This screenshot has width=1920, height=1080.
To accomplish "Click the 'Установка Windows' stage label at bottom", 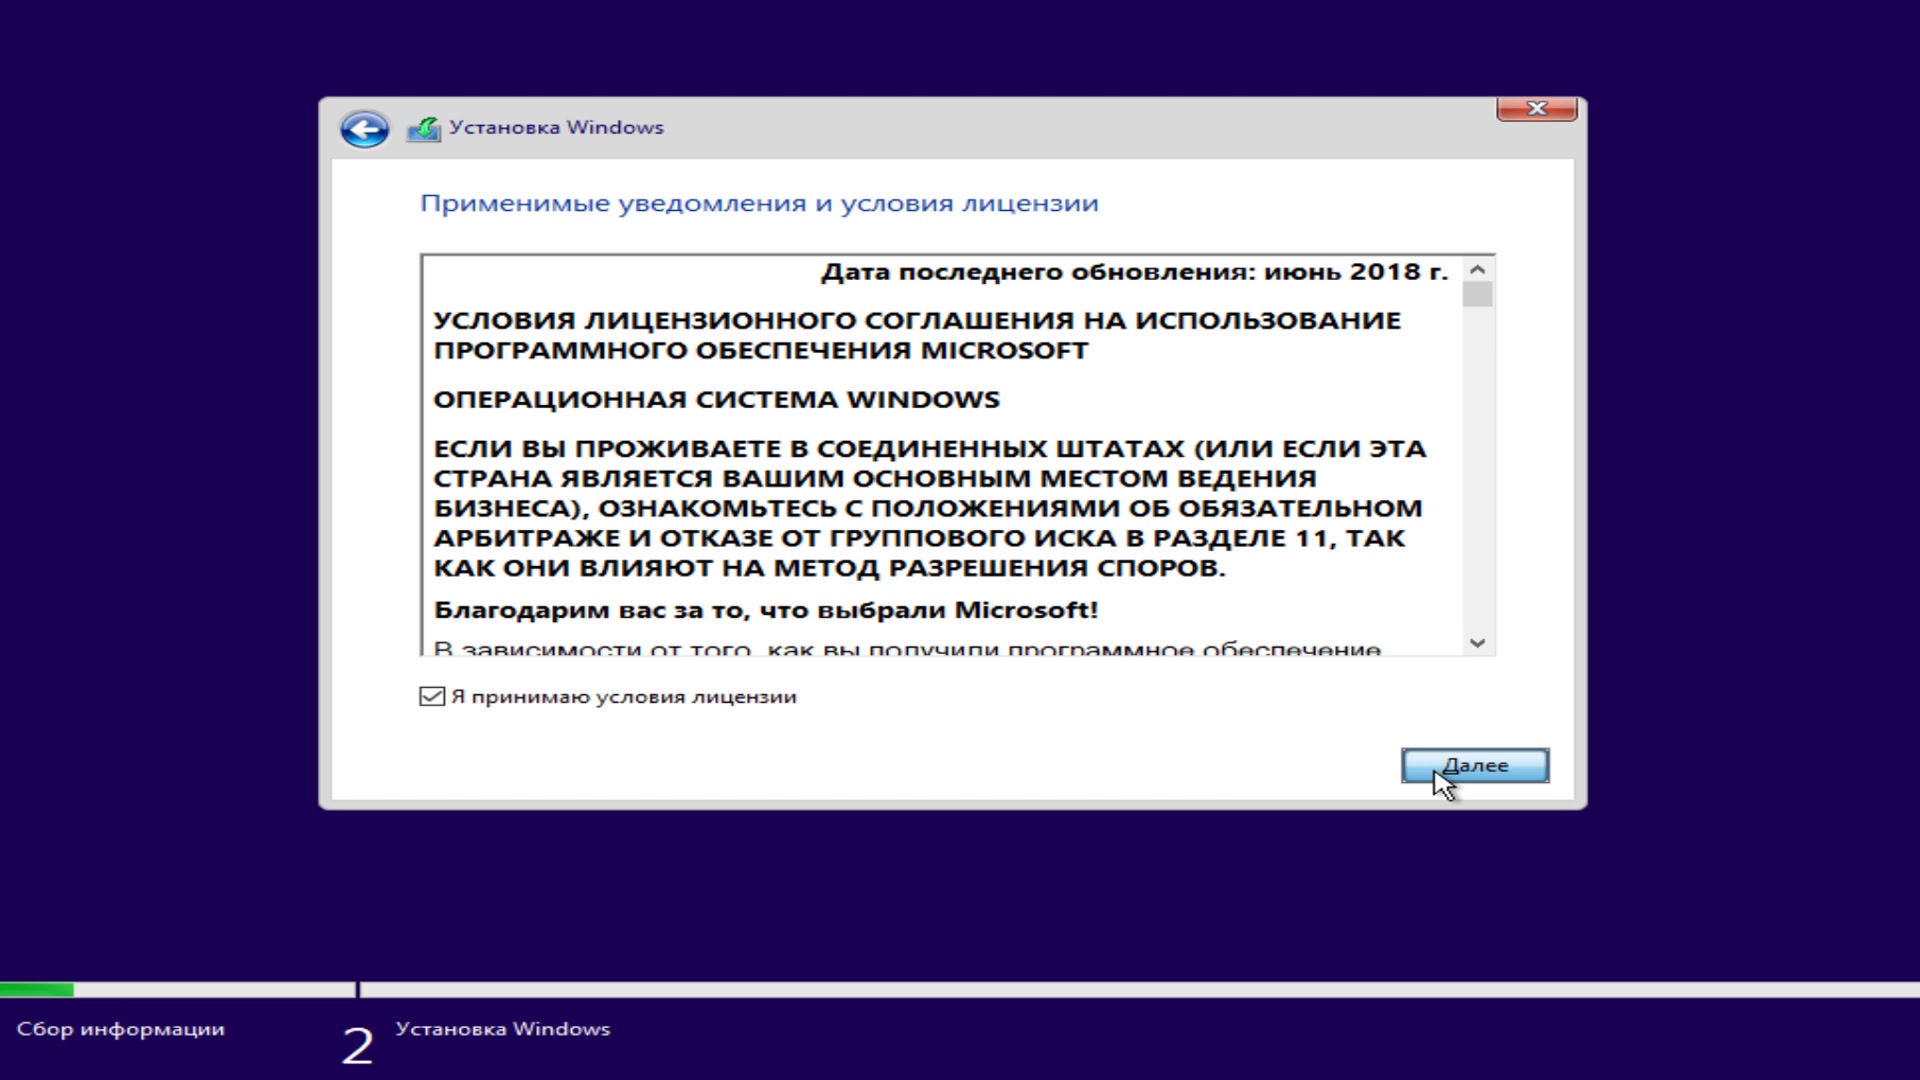I will [x=502, y=1029].
